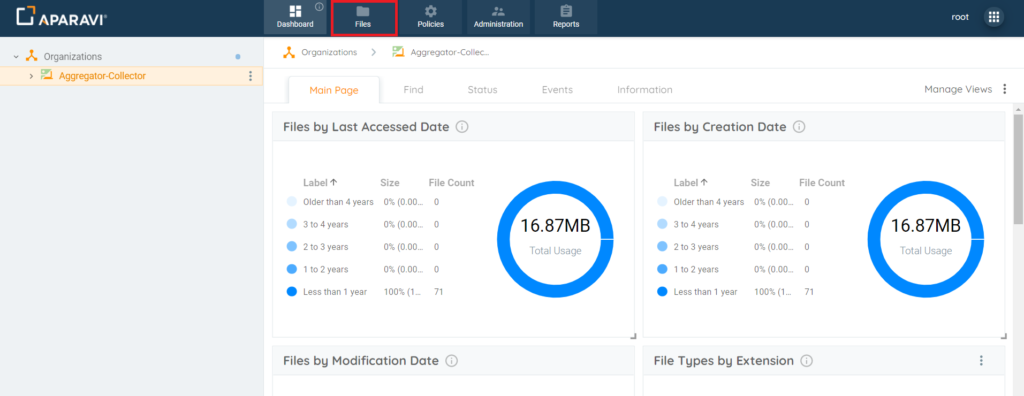The image size is (1024, 396).
Task: Toggle 'Less than 1 year' swatch in Creation Date
Action: point(662,292)
